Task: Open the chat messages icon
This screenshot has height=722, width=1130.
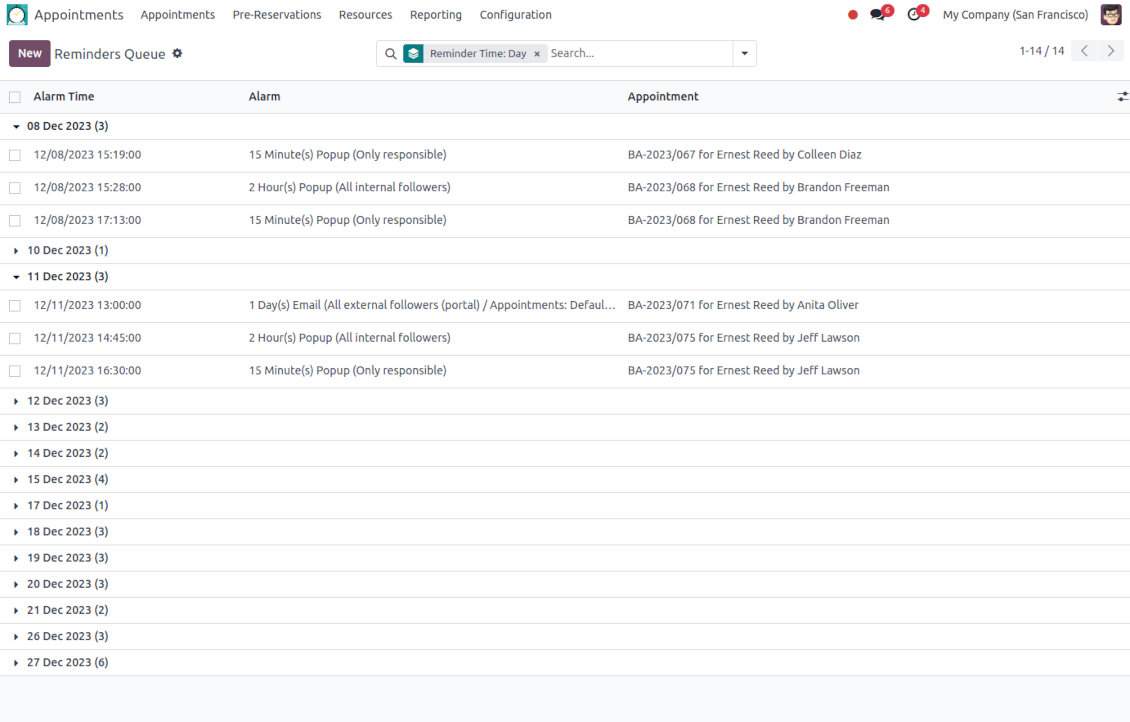Action: click(x=878, y=15)
